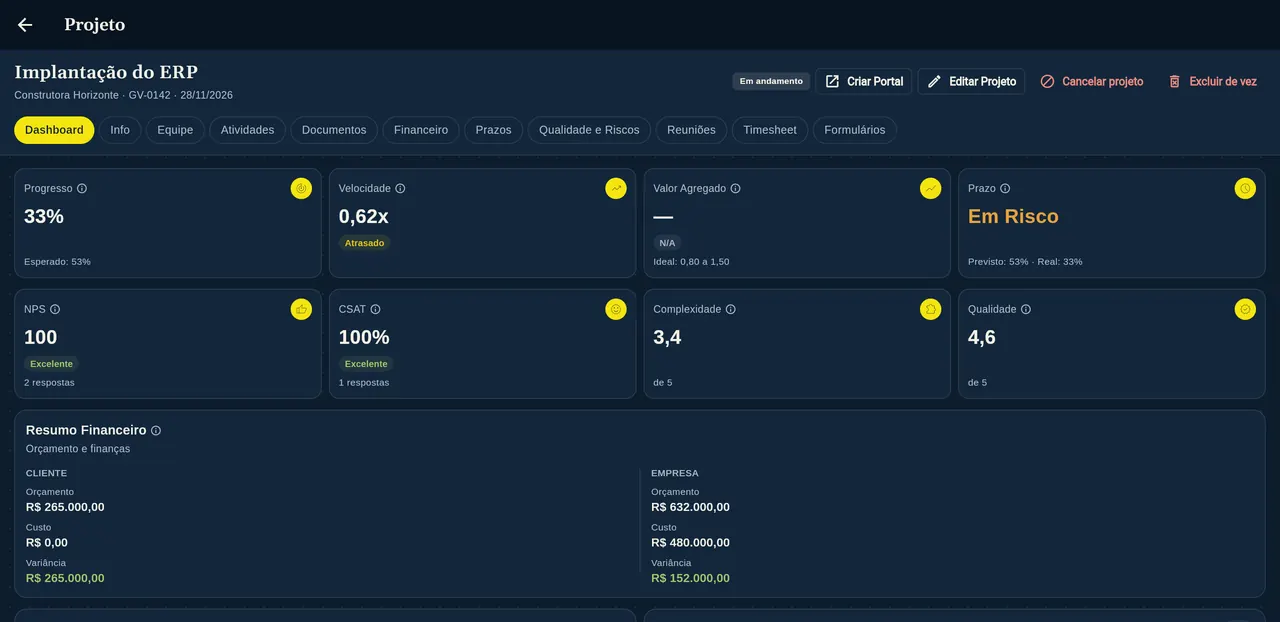Image resolution: width=1280 pixels, height=622 pixels.
Task: Click Excluir de vez
Action: pyautogui.click(x=1212, y=81)
